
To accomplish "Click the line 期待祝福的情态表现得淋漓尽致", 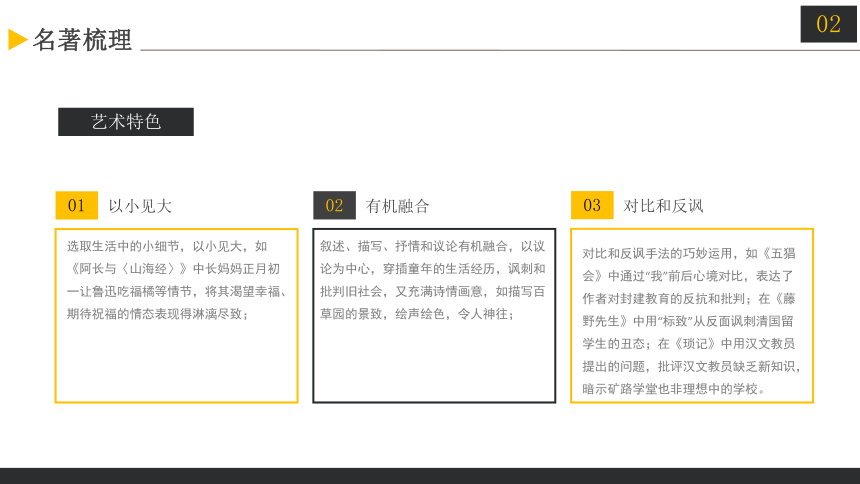I will 158,314.
